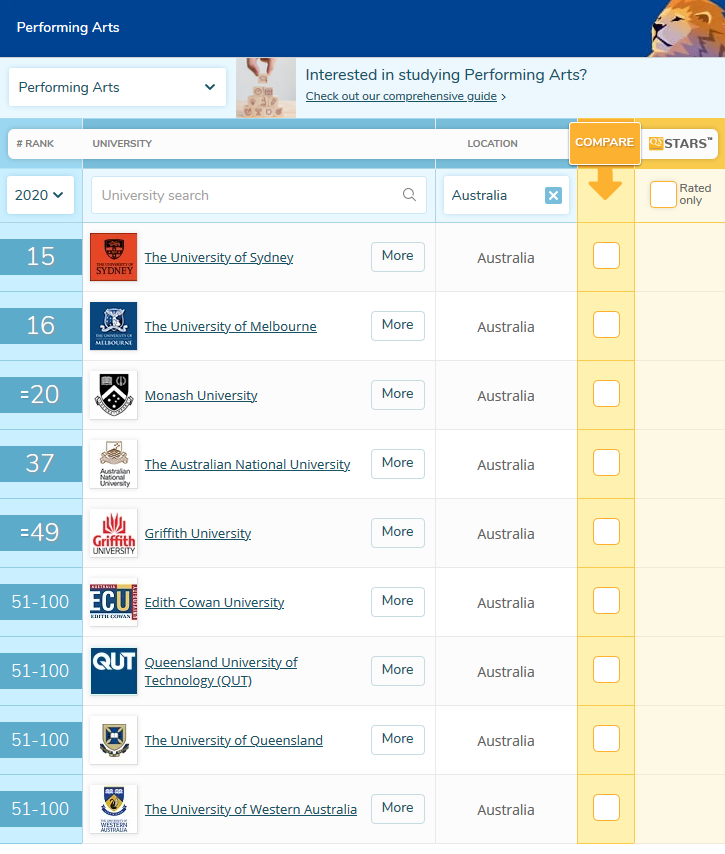The image size is (725, 854).
Task: Click 'Interested in studying Performing Arts?' heading
Action: [x=446, y=75]
